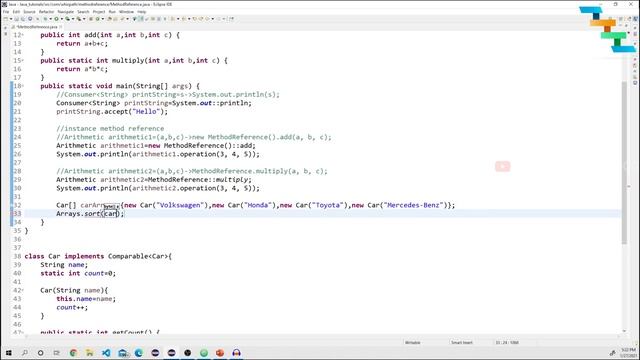The height and width of the screenshot is (360, 640).
Task: Open the Search menu
Action: click(83, 12)
